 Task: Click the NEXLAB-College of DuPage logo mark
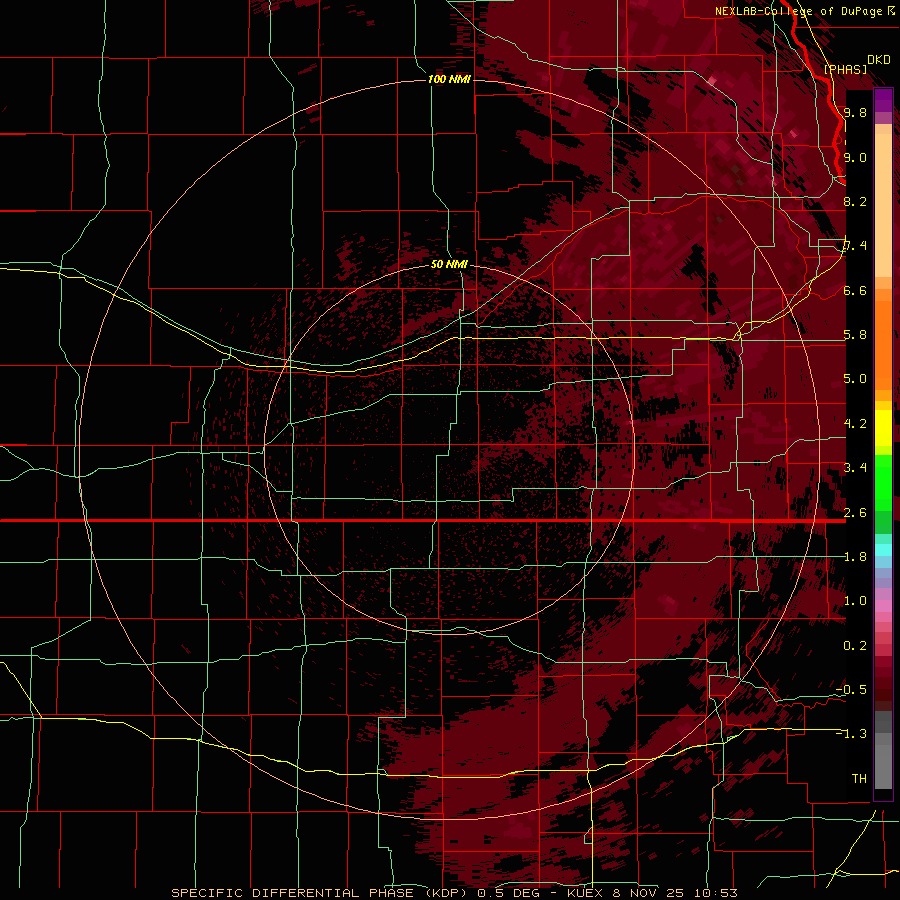tap(891, 10)
